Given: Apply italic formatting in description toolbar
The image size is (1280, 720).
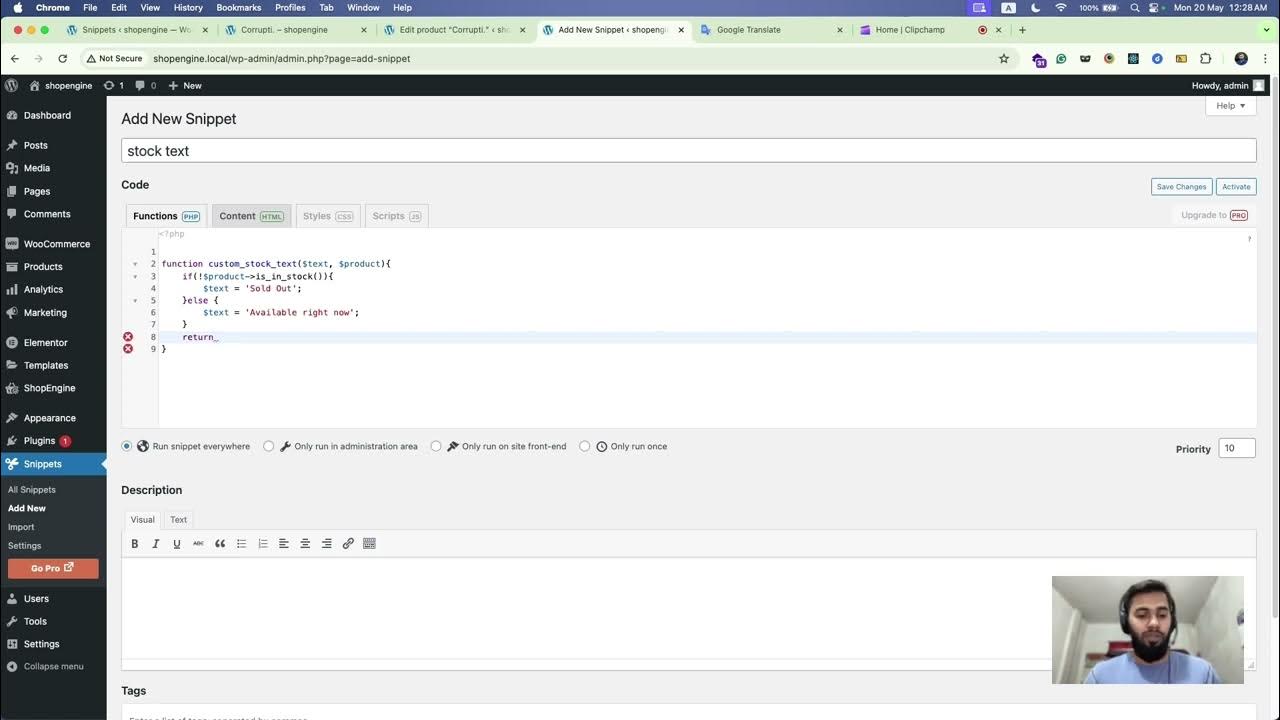Looking at the screenshot, I should click(x=155, y=543).
